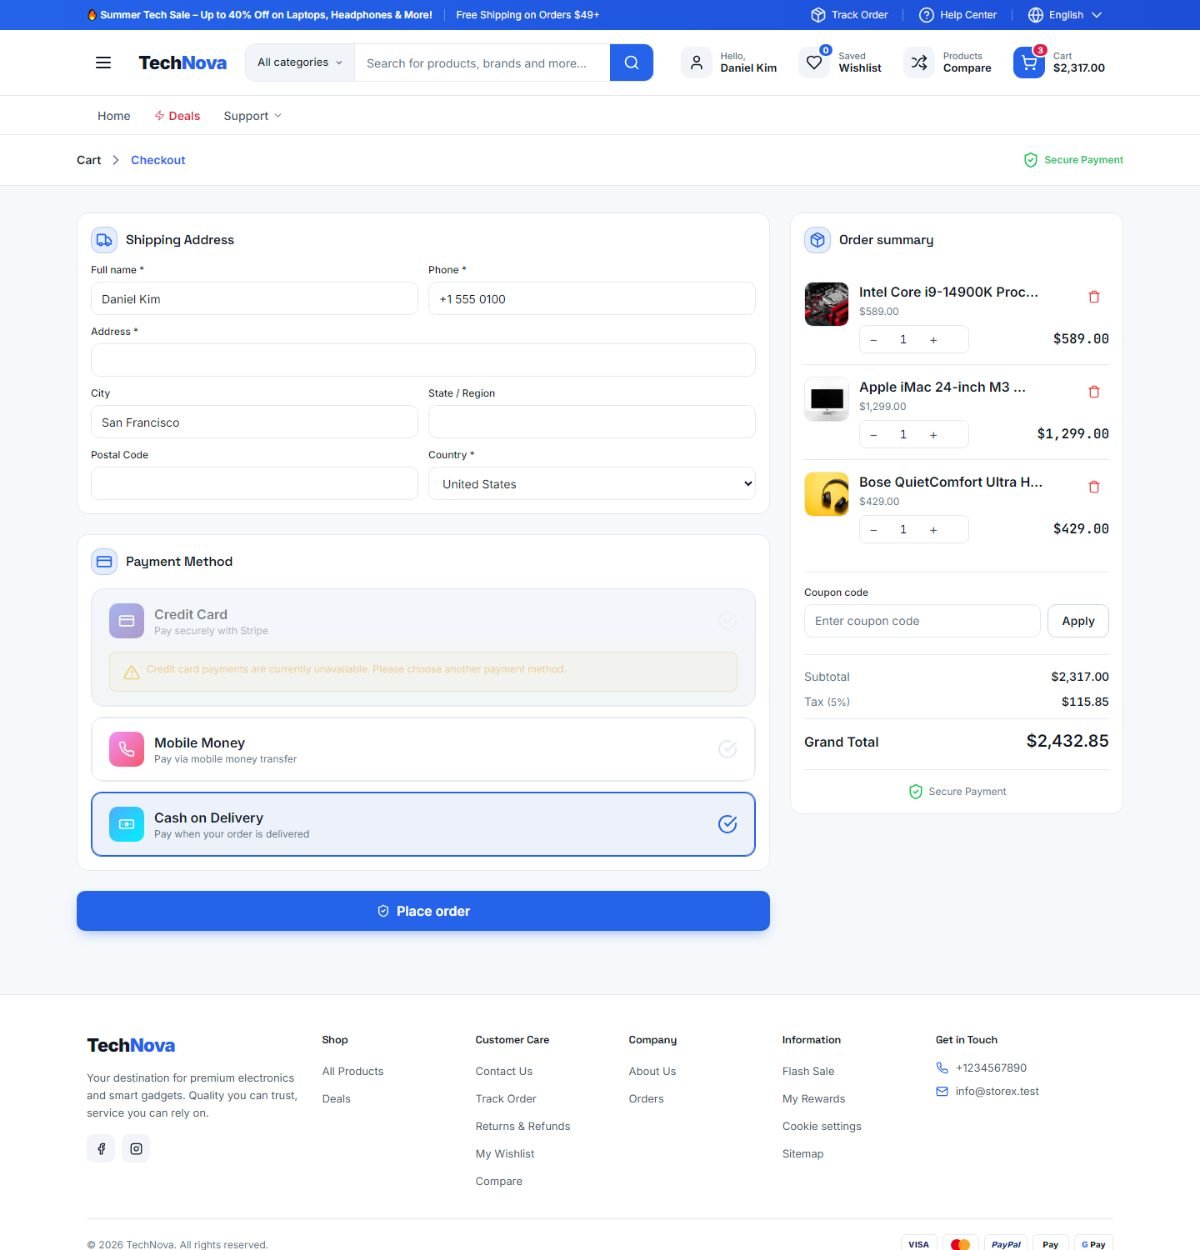1200x1250 pixels.
Task: Open the Instagram social icon in footer
Action: (136, 1149)
